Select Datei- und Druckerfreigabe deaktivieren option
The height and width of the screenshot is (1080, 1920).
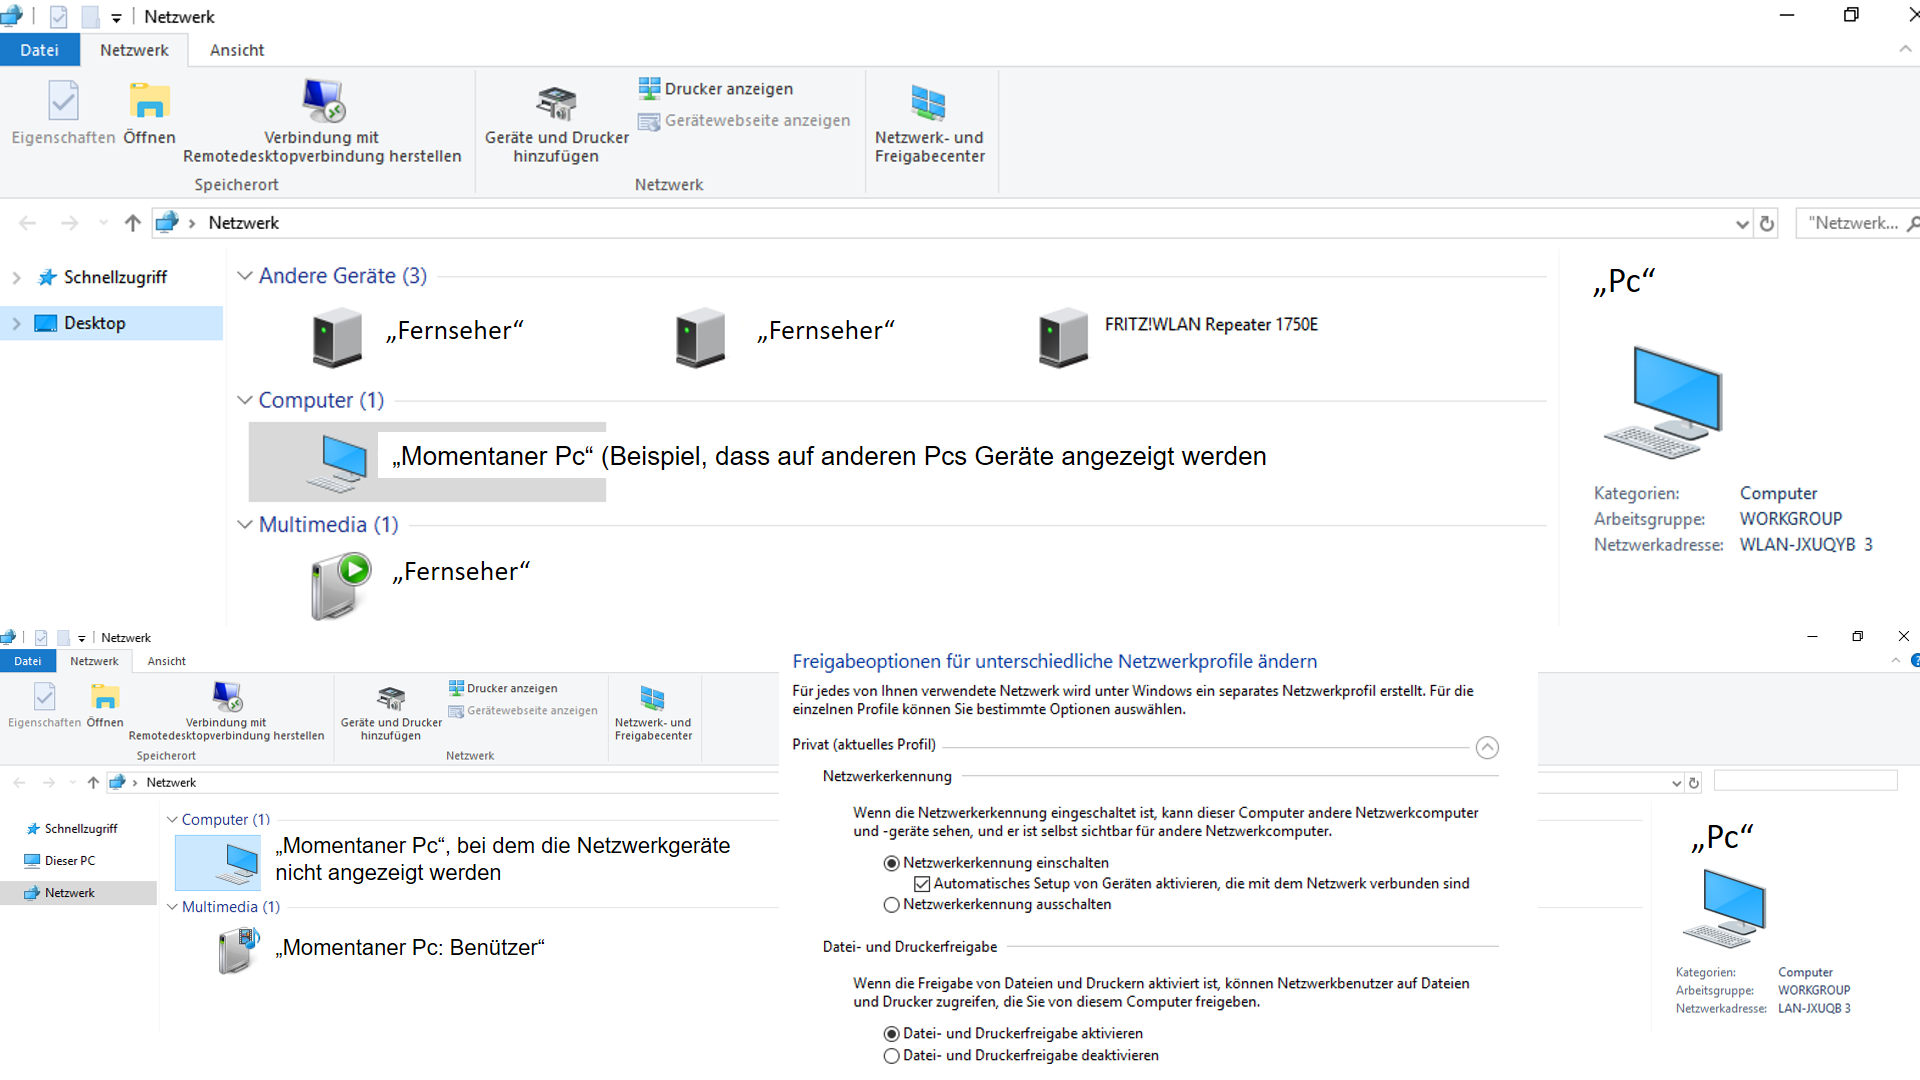[892, 1056]
